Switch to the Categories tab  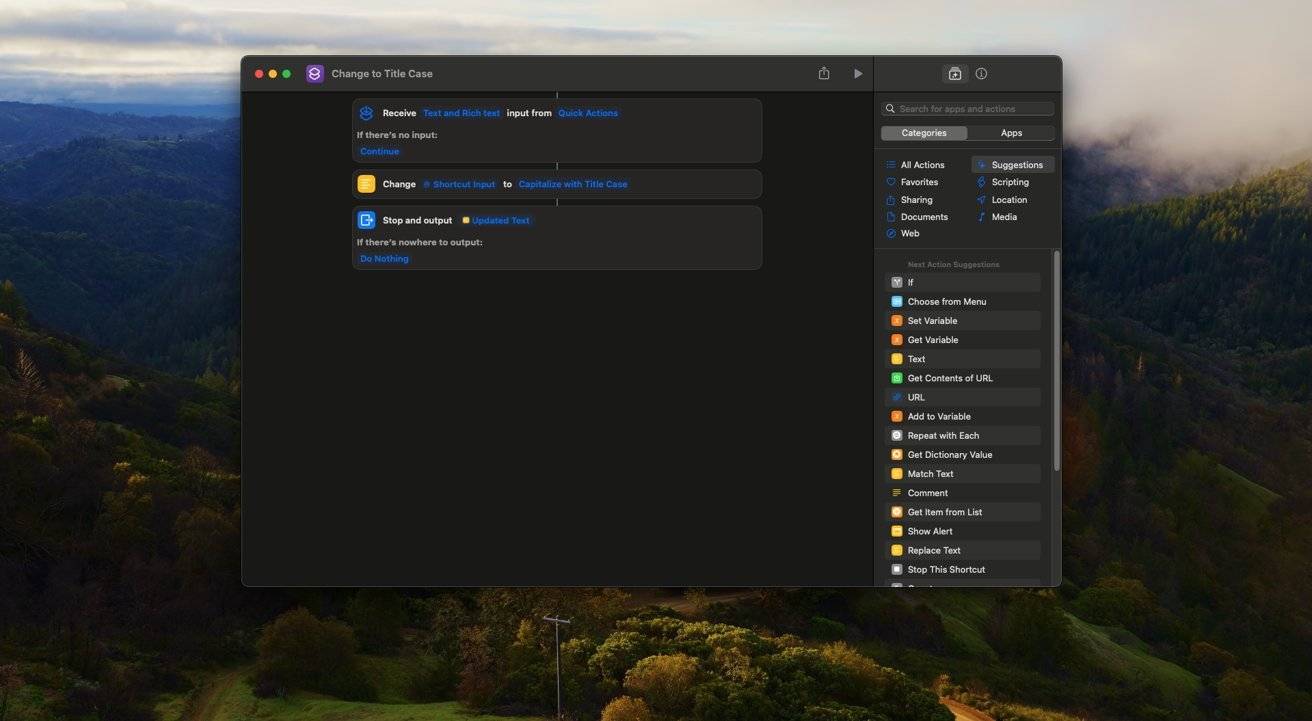(924, 133)
